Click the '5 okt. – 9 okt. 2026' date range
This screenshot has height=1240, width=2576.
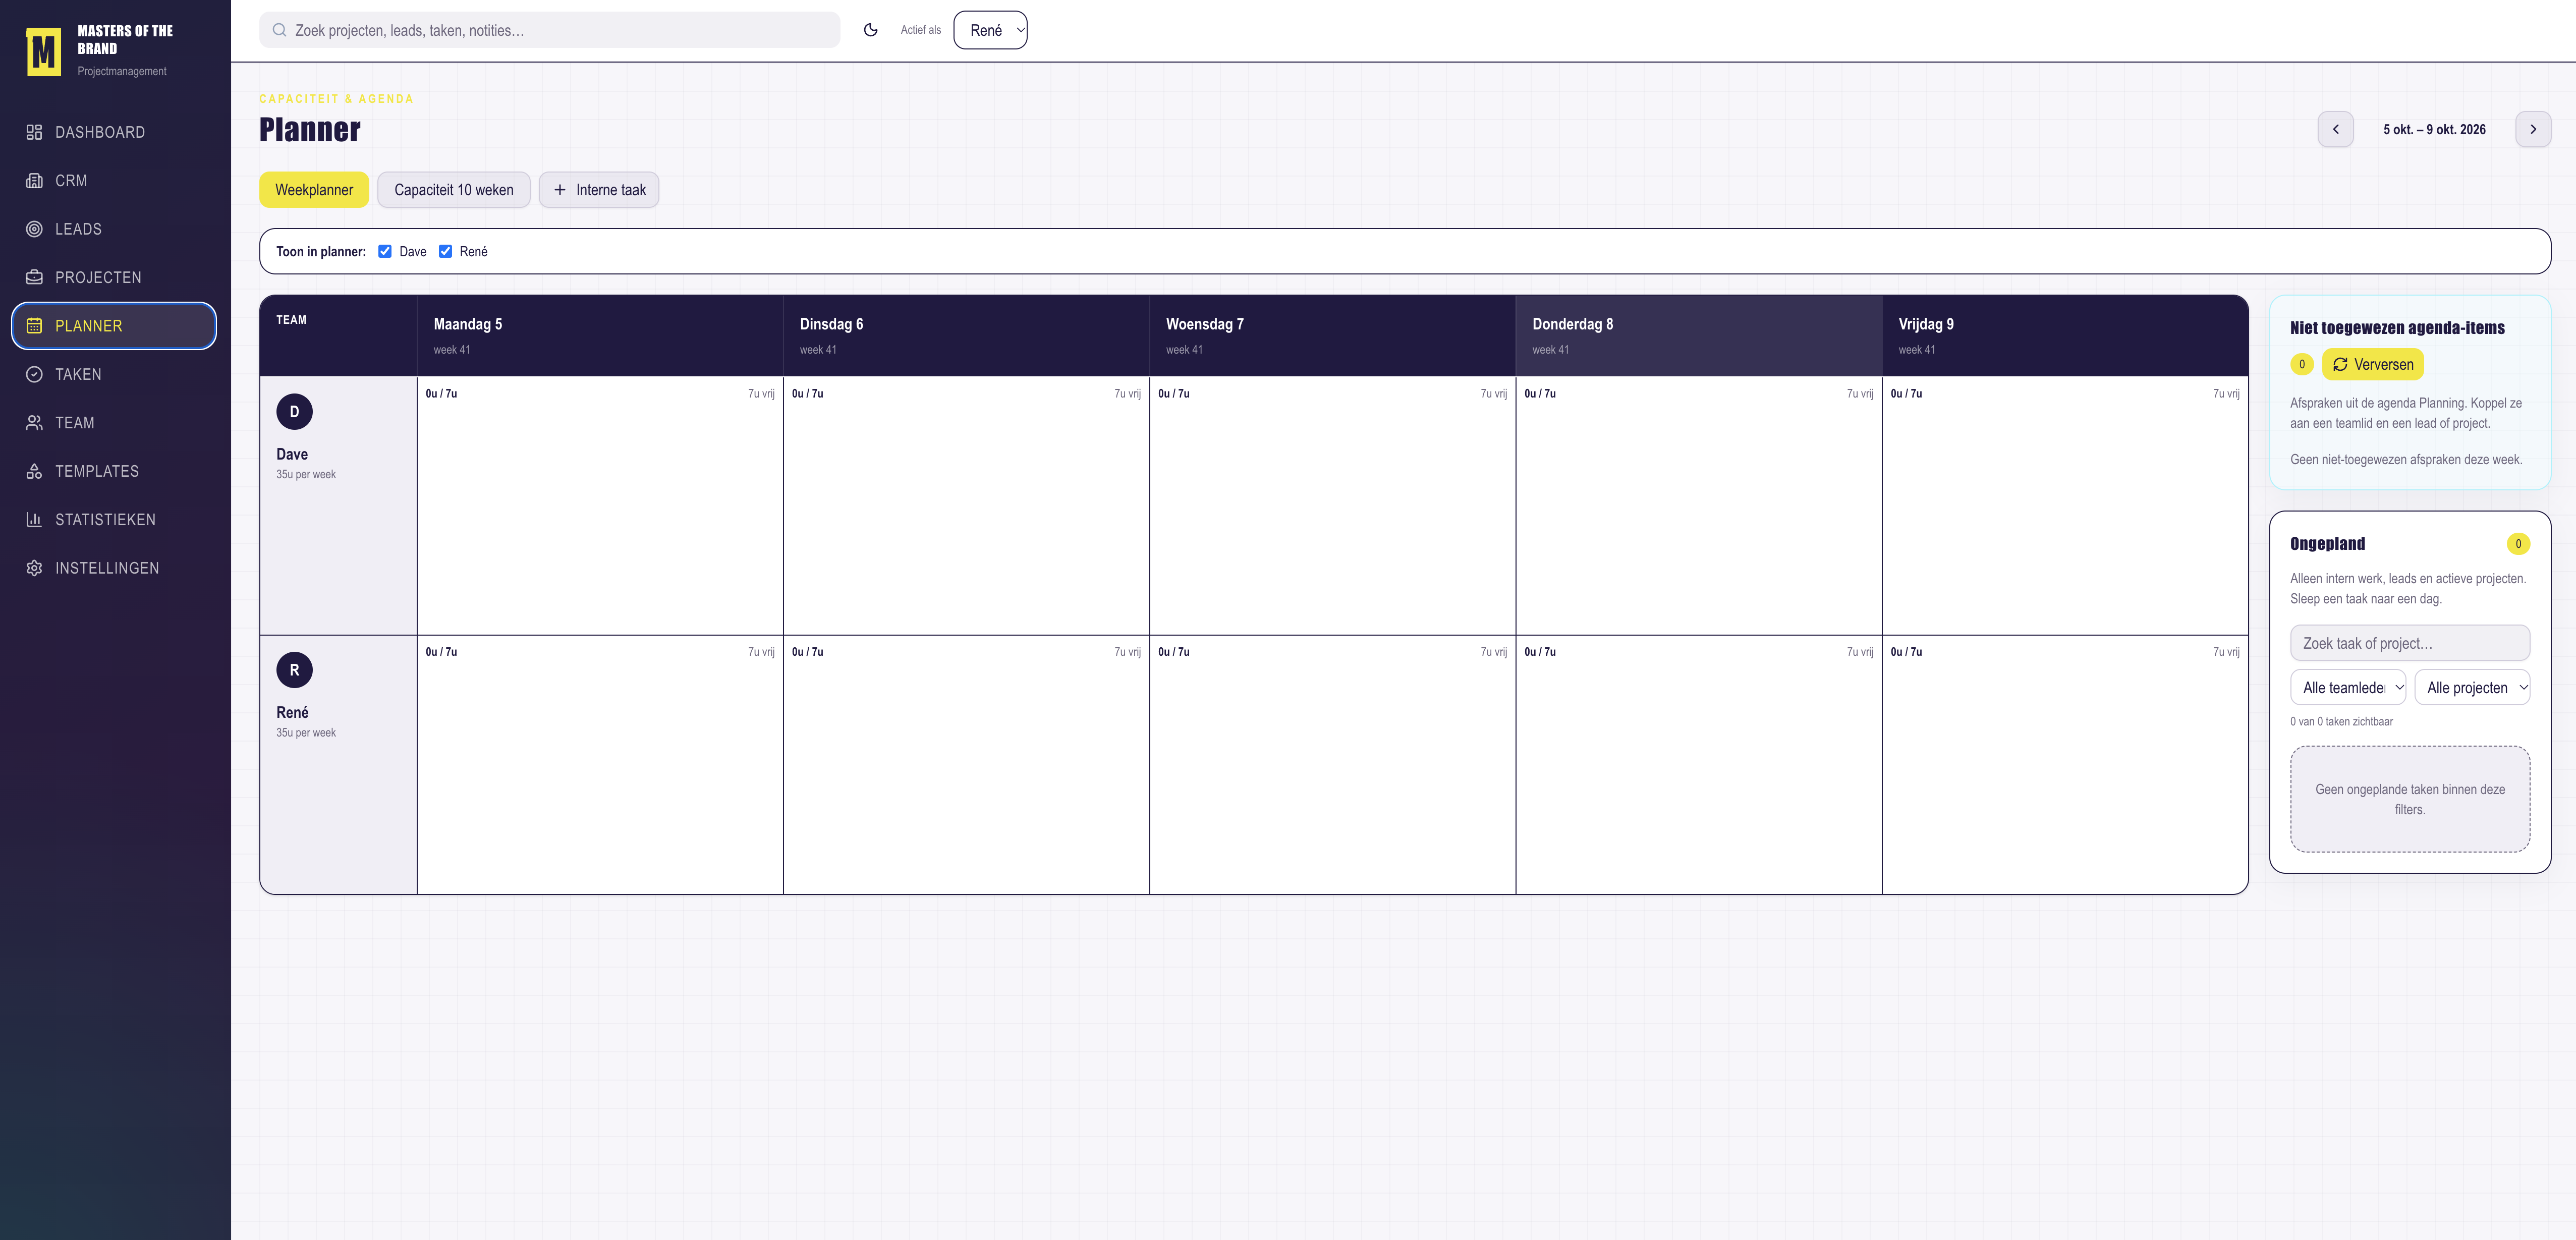(x=2434, y=130)
